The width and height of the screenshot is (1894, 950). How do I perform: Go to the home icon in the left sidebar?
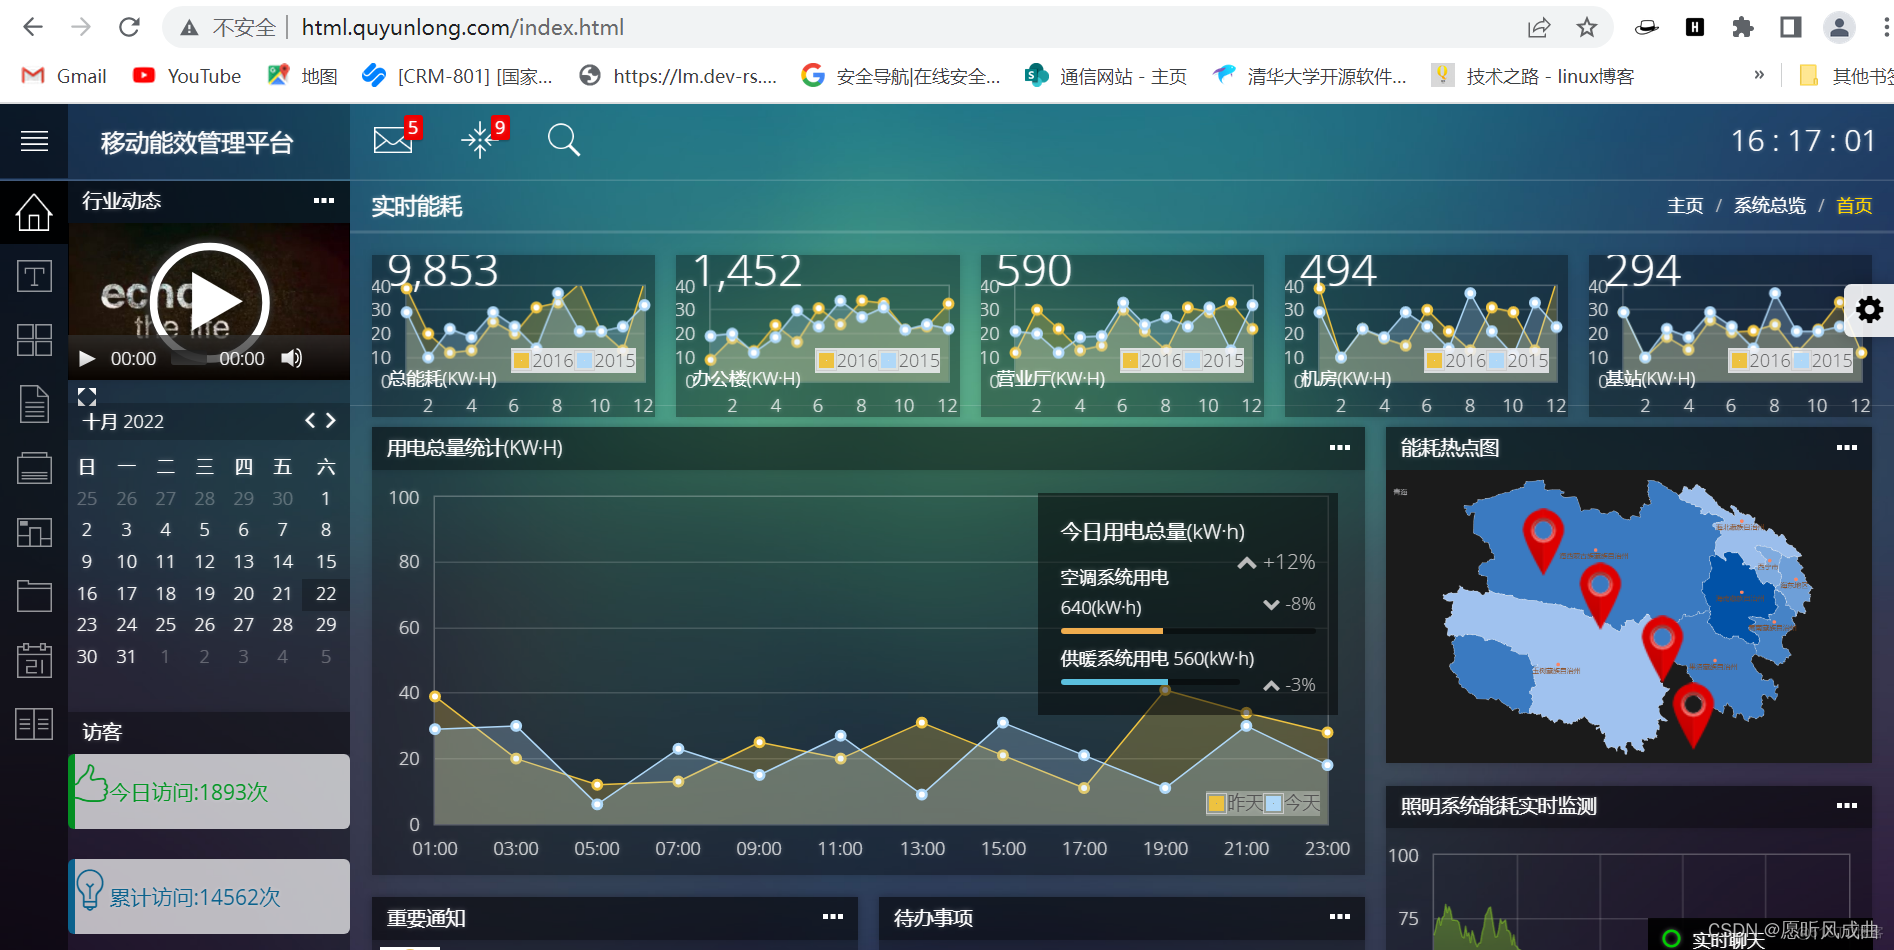click(34, 212)
